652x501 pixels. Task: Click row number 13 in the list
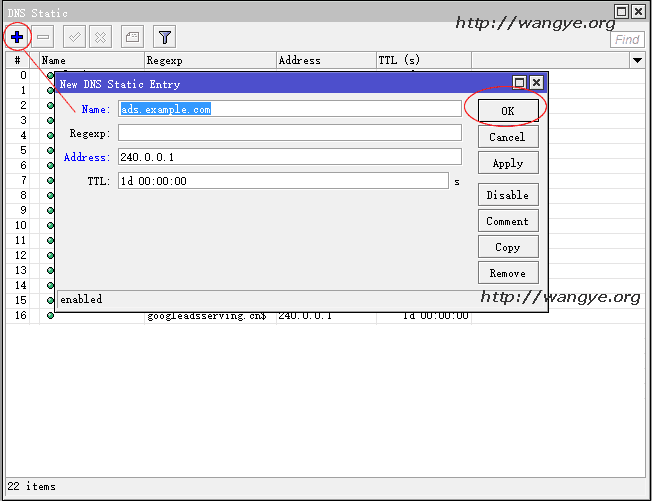point(21,270)
